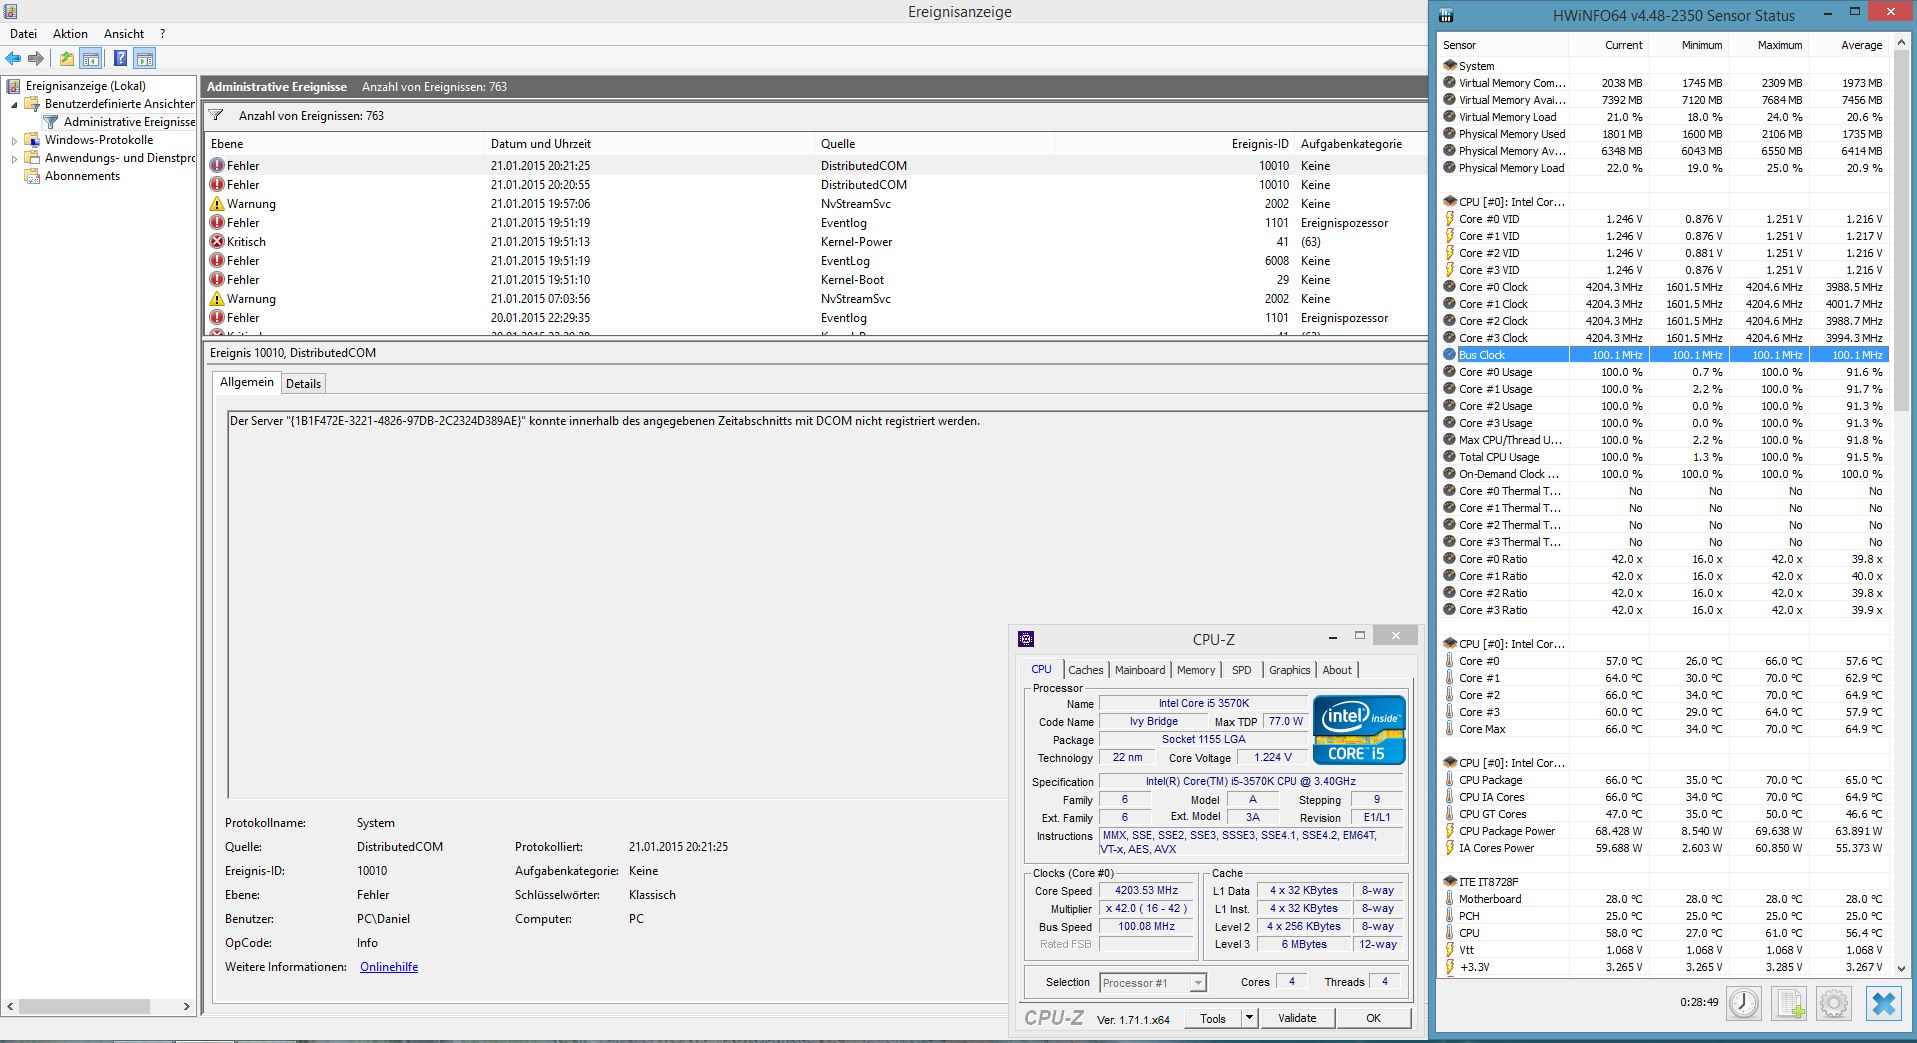Click the tree pane horizontal scrollbar right arrow
Screen dimensions: 1917x1043
tap(186, 1007)
